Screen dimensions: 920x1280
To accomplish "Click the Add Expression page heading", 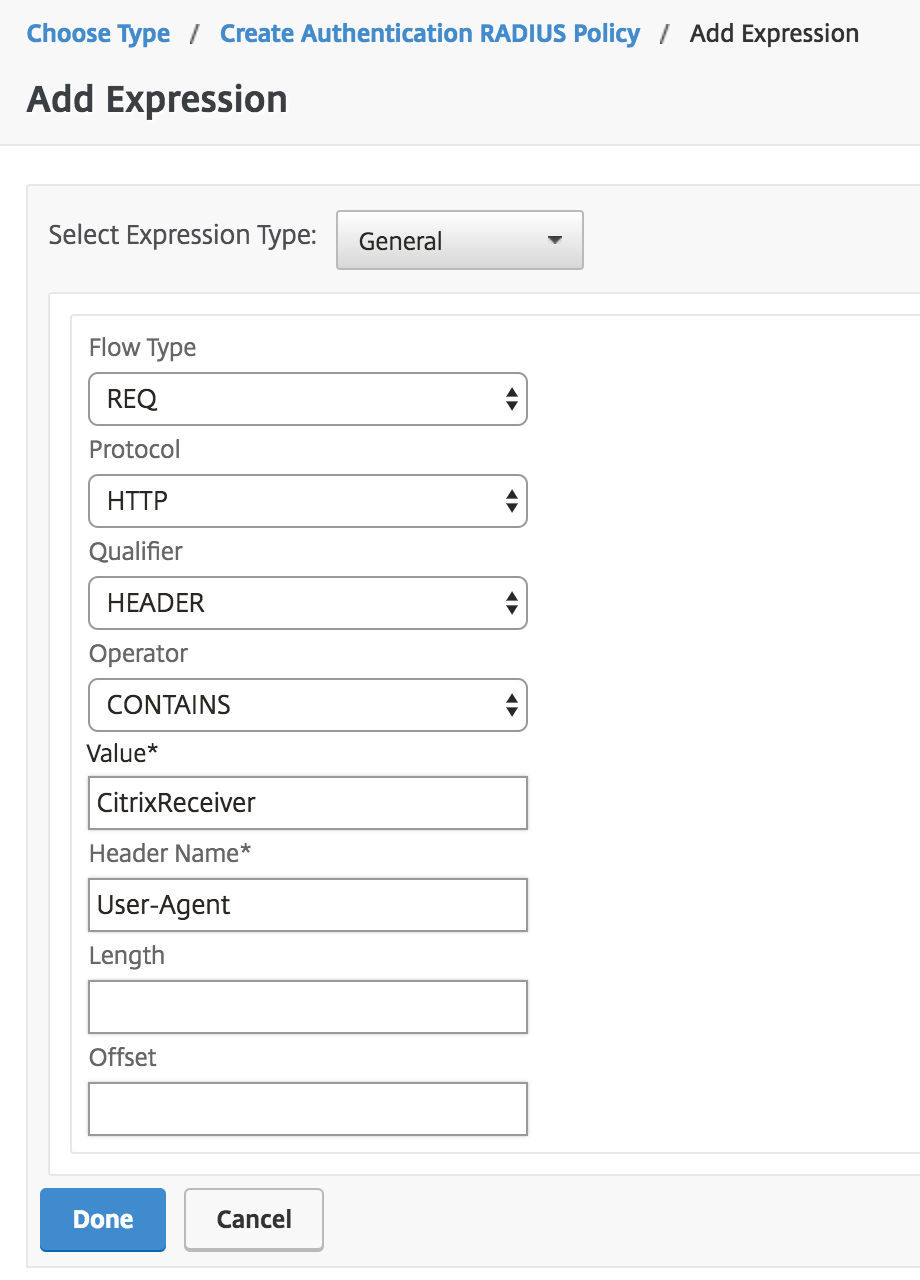I will (157, 99).
